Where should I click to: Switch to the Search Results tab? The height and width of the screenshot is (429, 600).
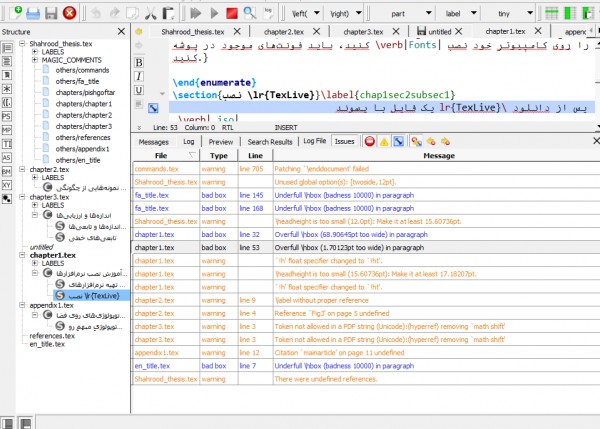pyautogui.click(x=269, y=142)
